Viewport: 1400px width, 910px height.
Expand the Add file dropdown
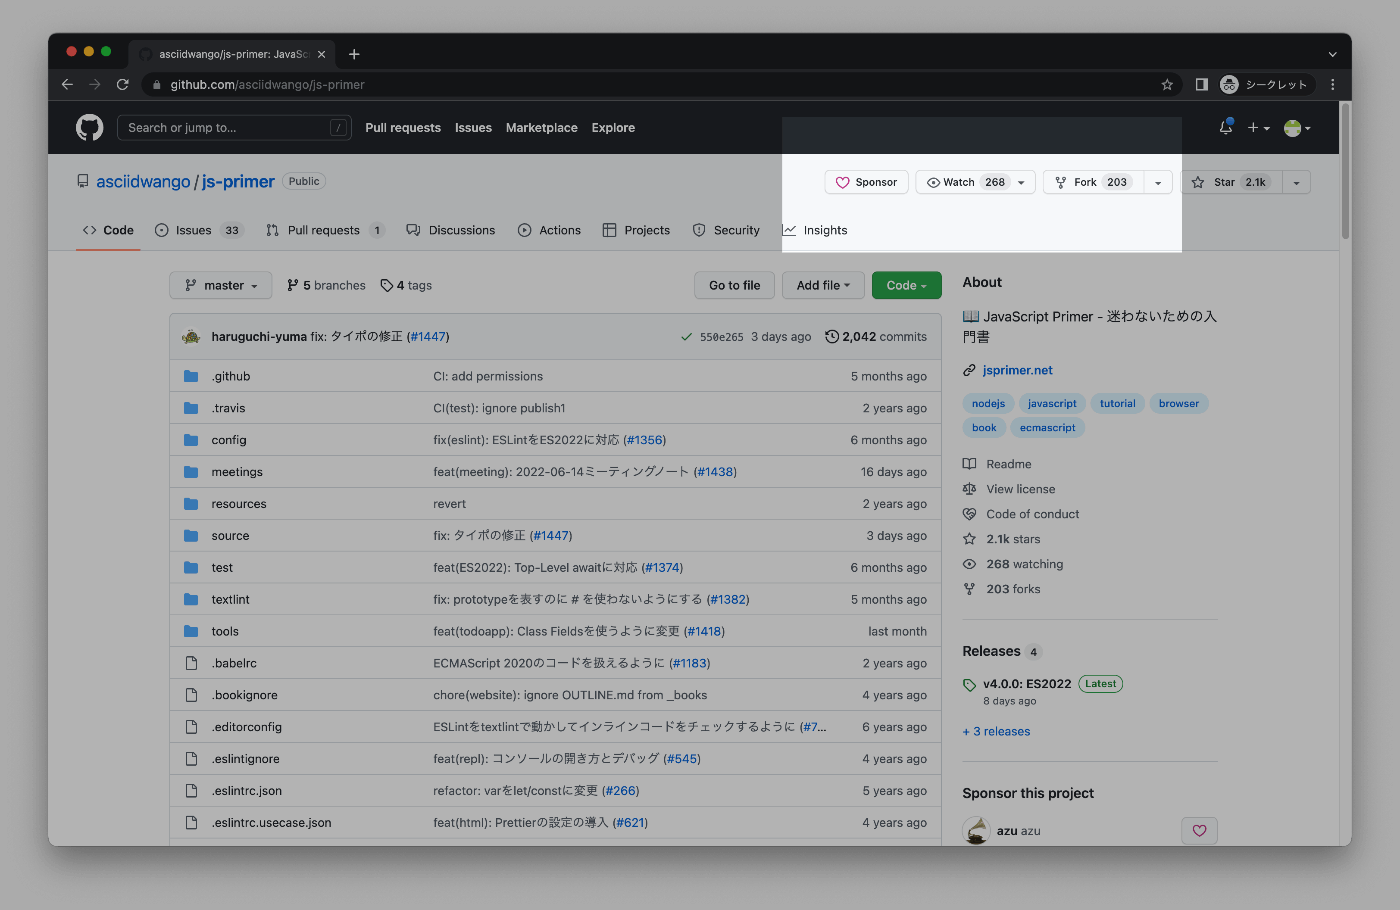click(x=823, y=285)
